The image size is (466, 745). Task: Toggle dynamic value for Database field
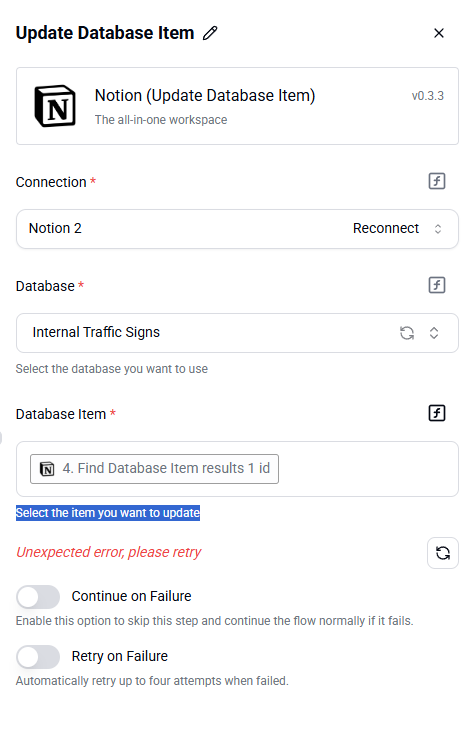pyautogui.click(x=437, y=285)
